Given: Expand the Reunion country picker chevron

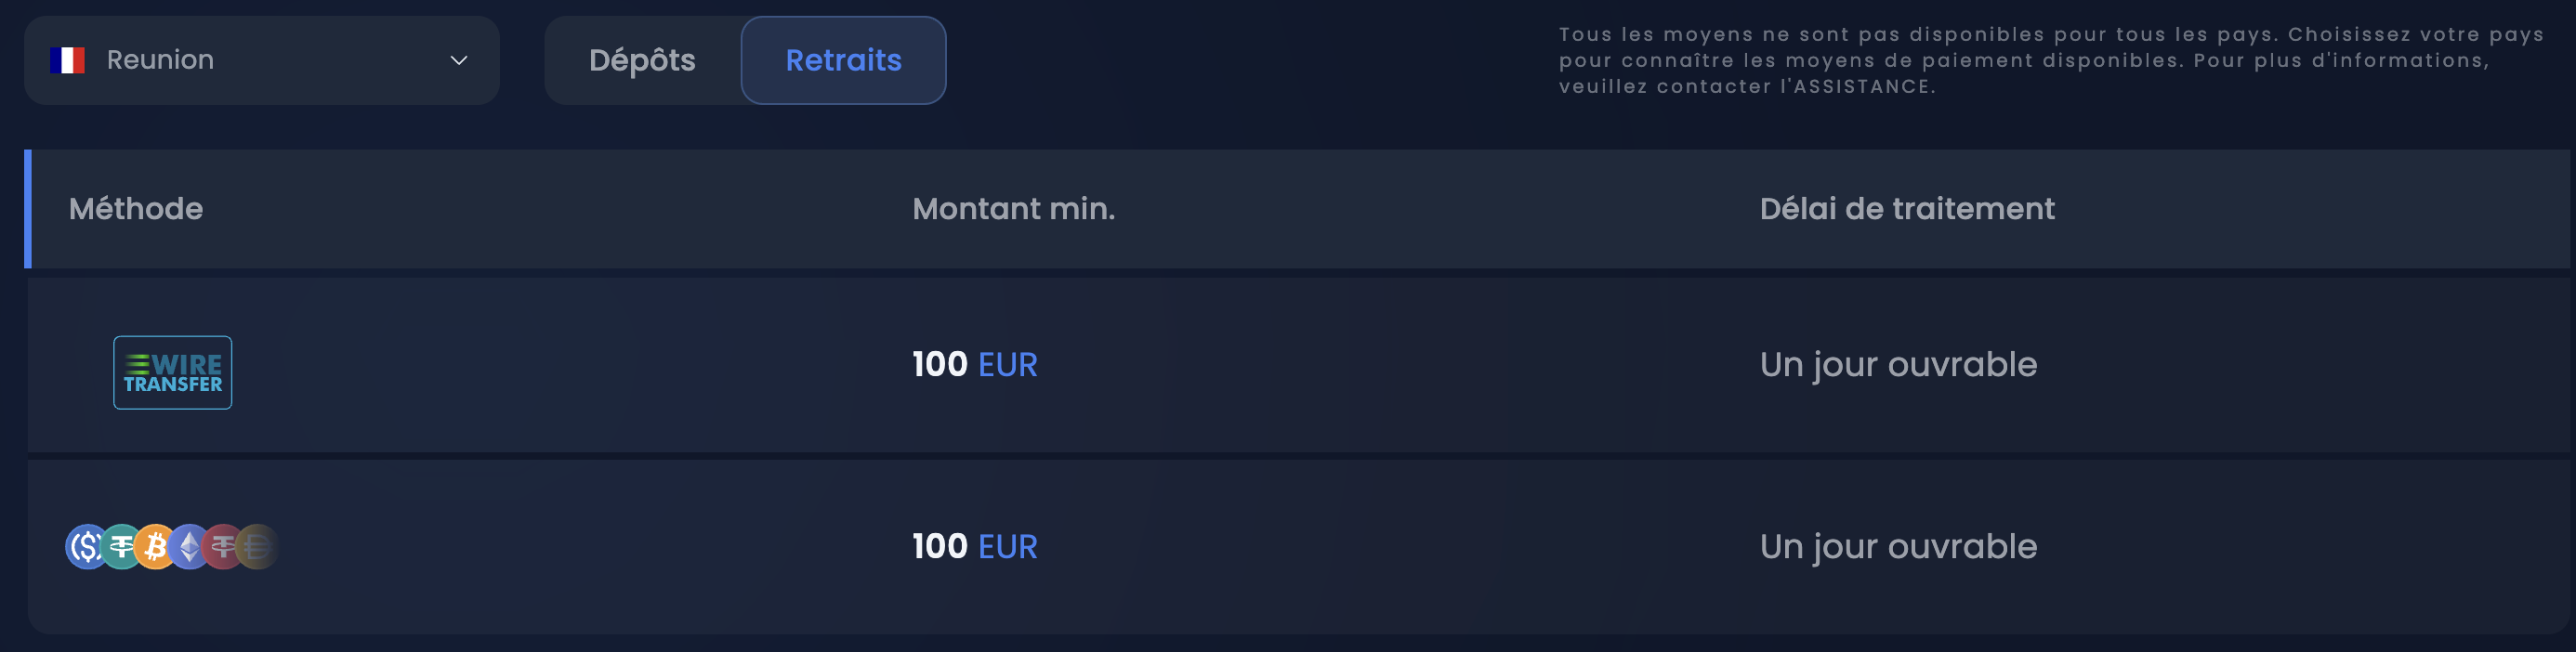Looking at the screenshot, I should click(x=458, y=60).
